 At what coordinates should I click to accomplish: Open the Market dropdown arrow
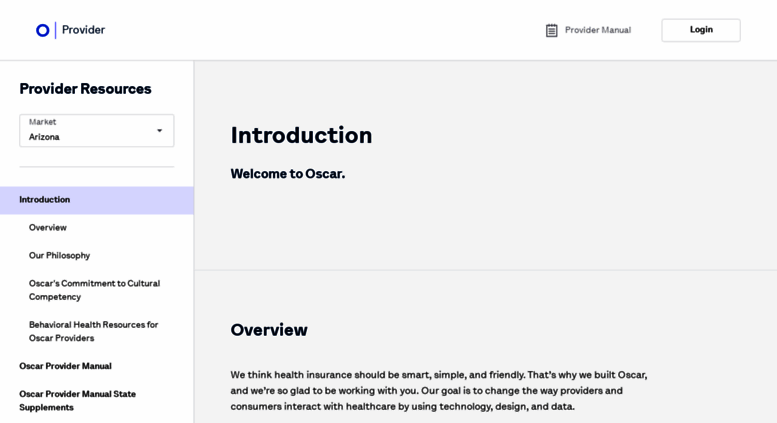[x=159, y=131]
